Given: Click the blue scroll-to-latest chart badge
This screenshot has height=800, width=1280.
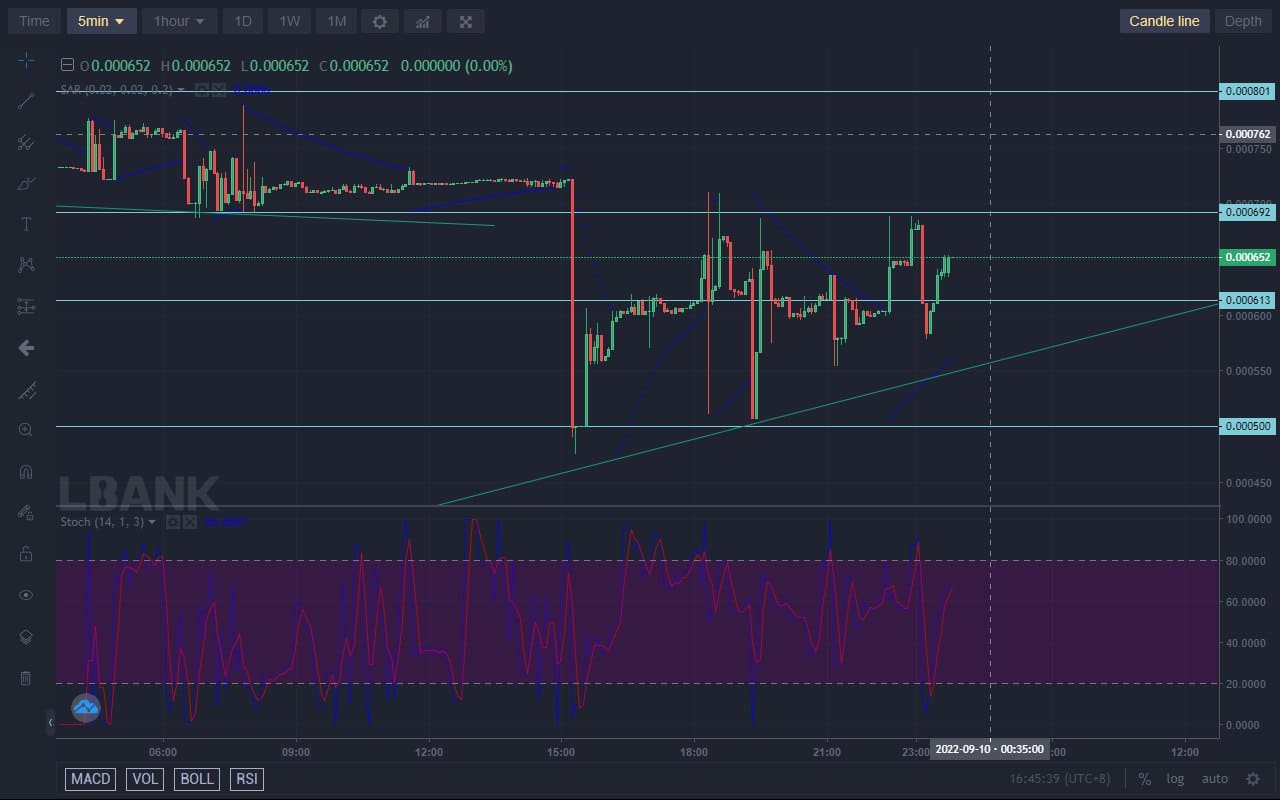Looking at the screenshot, I should tap(86, 708).
